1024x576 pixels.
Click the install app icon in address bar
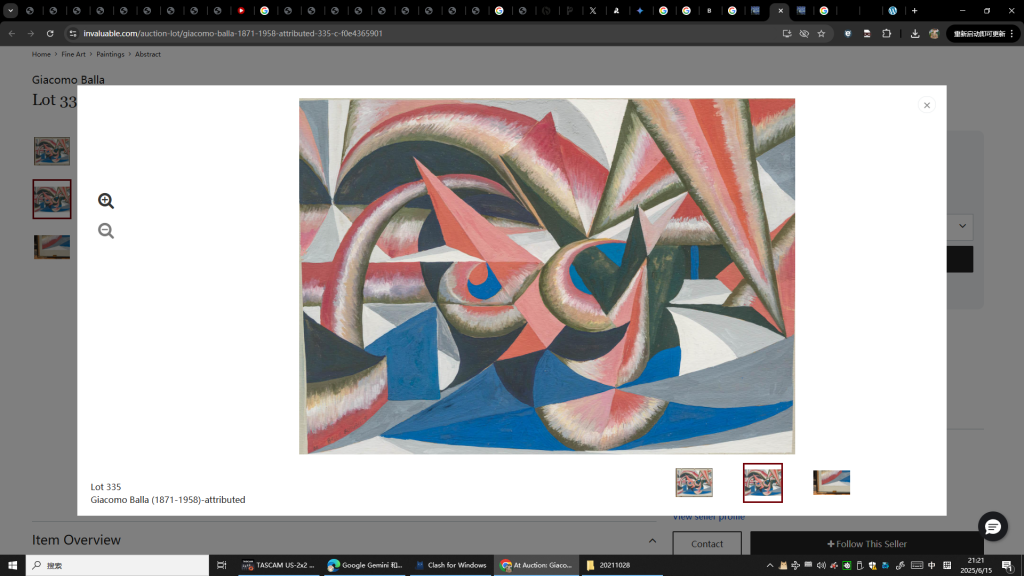pyautogui.click(x=787, y=33)
